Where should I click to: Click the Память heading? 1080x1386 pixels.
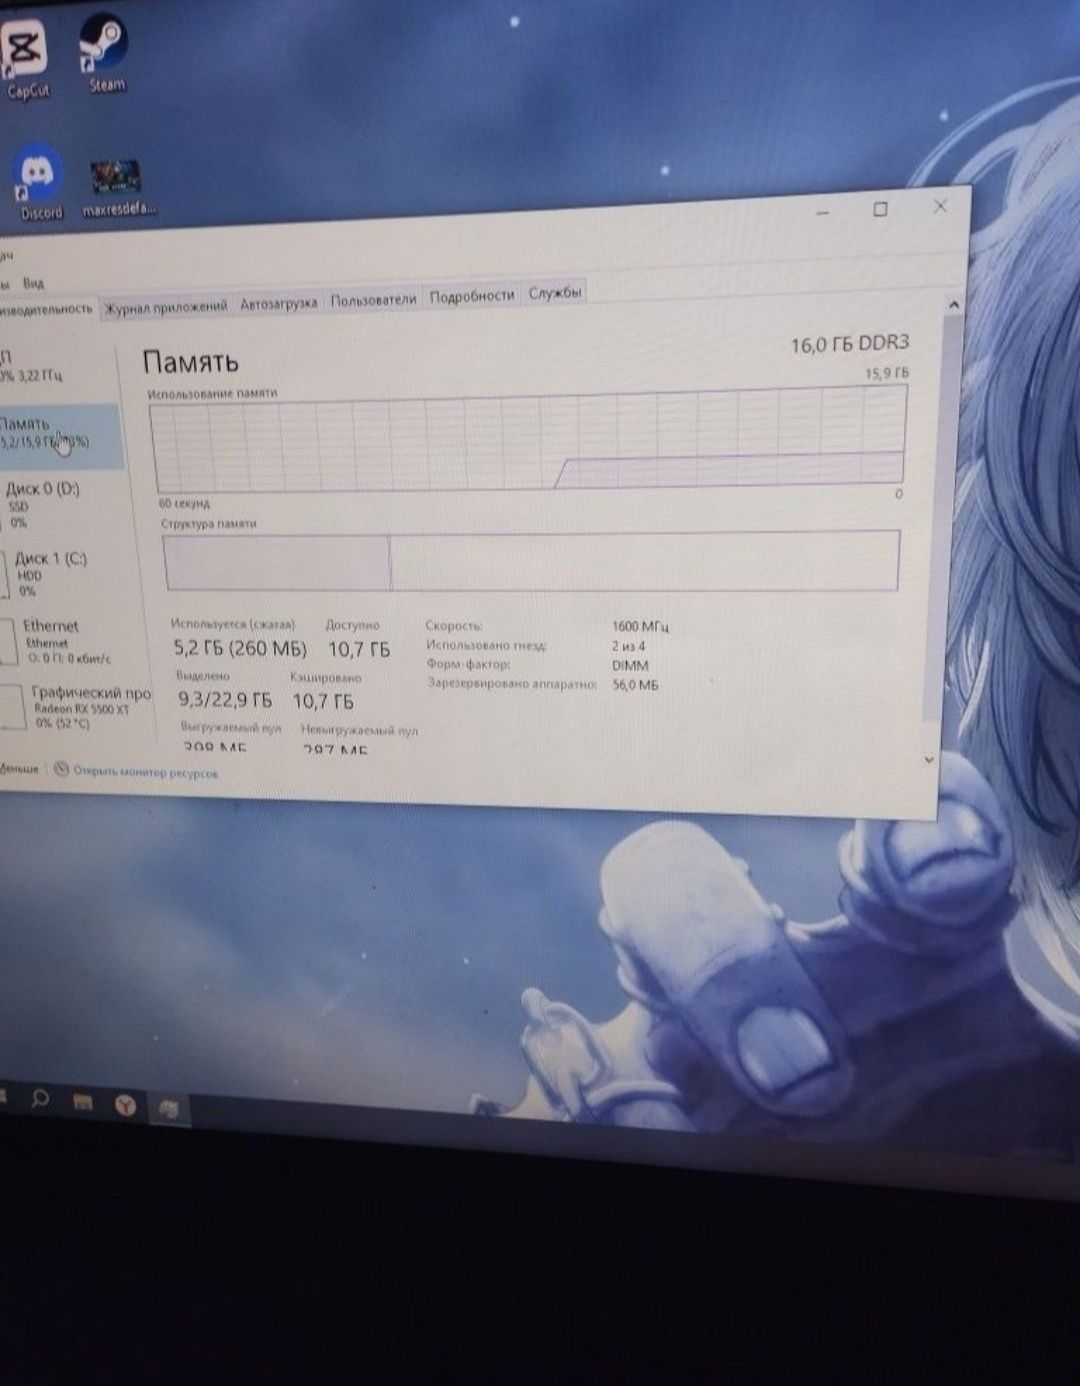click(190, 361)
